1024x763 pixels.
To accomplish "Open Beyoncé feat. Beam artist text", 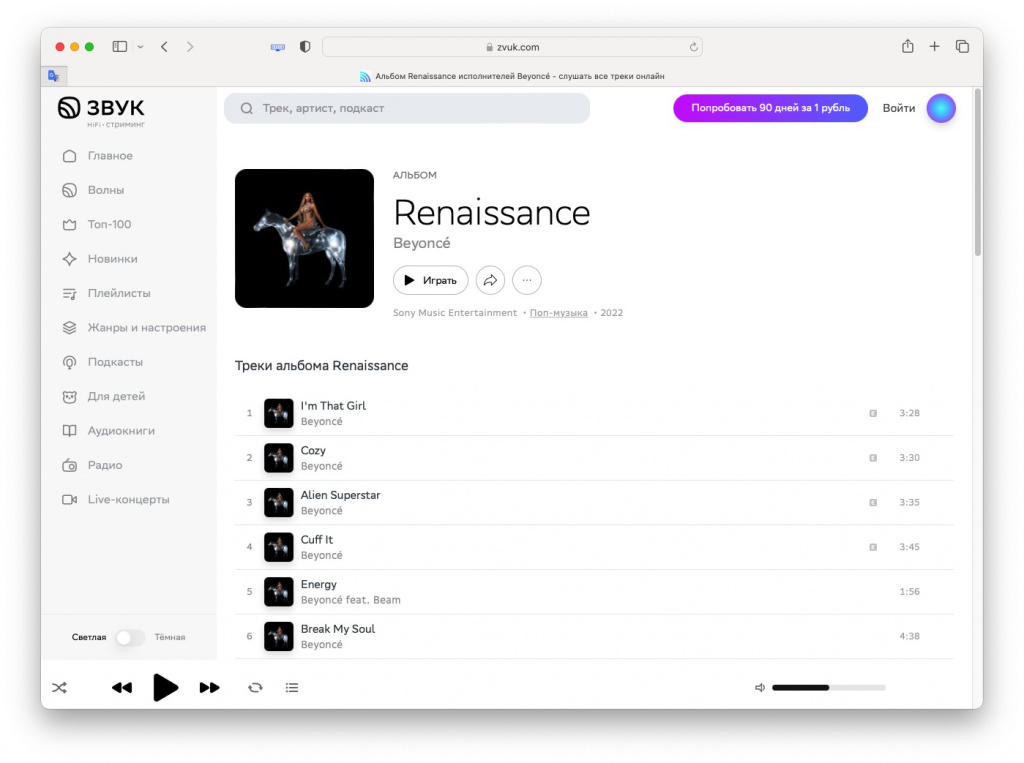I will [351, 600].
